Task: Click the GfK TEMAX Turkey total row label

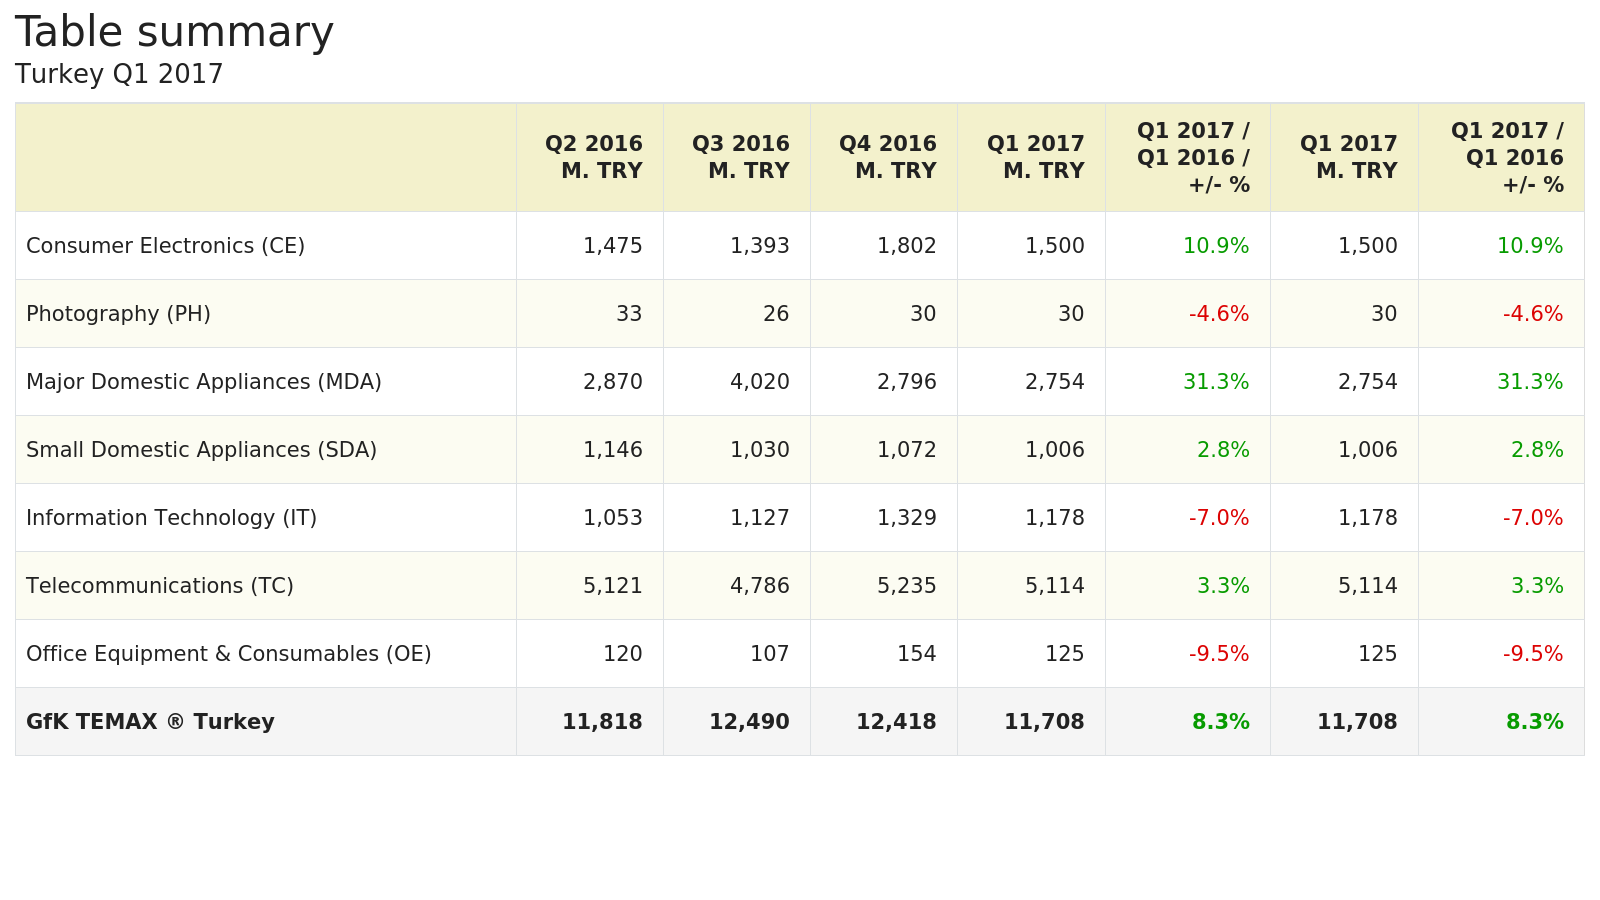Action: click(x=150, y=722)
